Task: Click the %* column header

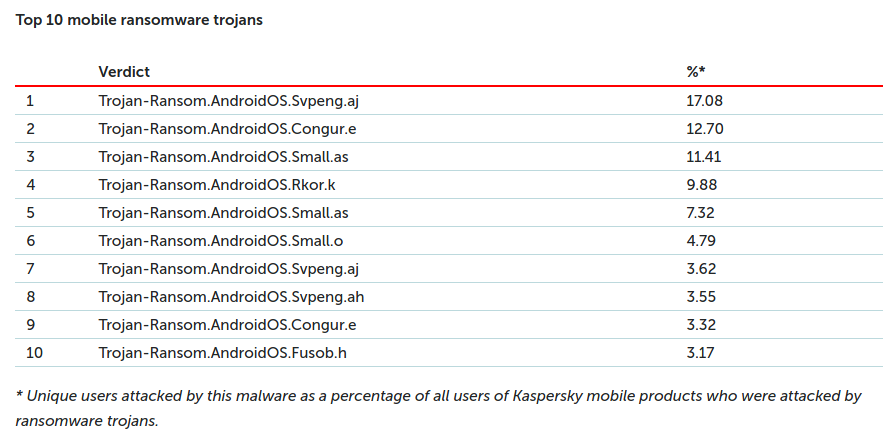Action: (x=696, y=72)
